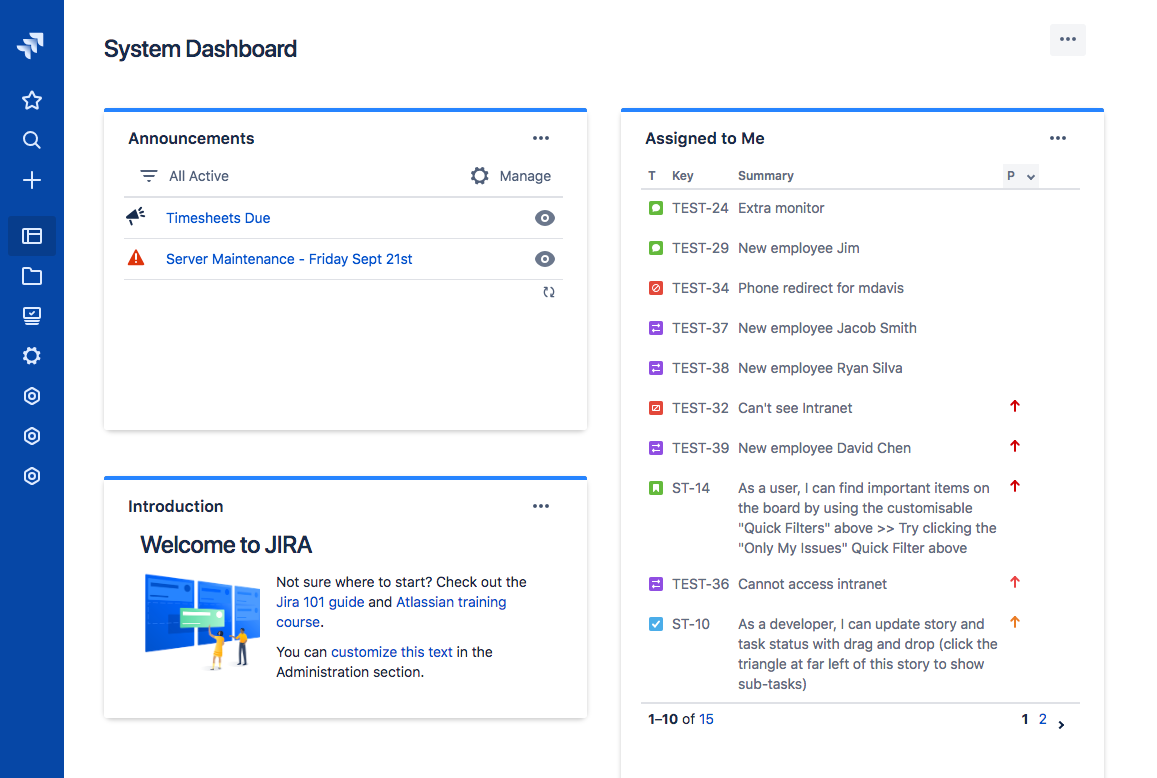Viewport: 1157px width, 778px height.
Task: Create a new issue with the plus icon
Action: tap(32, 180)
